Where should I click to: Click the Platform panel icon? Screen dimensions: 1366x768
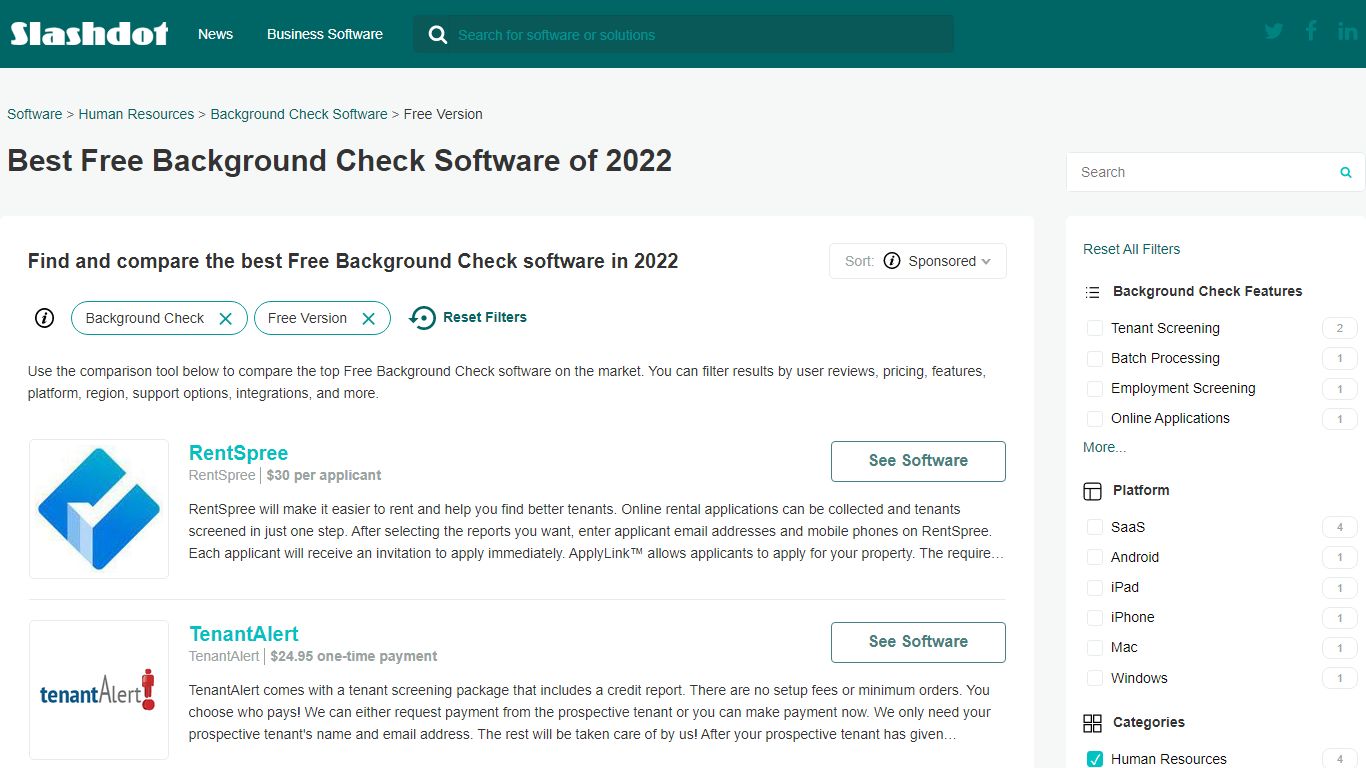tap(1092, 491)
